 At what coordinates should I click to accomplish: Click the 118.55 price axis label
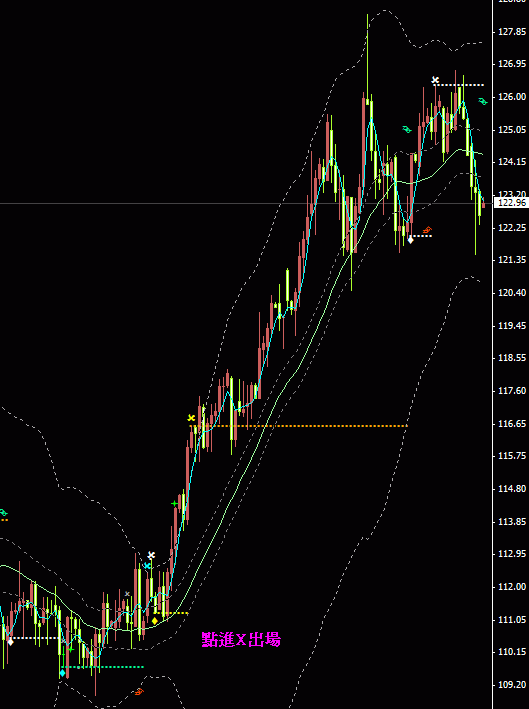pyautogui.click(x=512, y=358)
